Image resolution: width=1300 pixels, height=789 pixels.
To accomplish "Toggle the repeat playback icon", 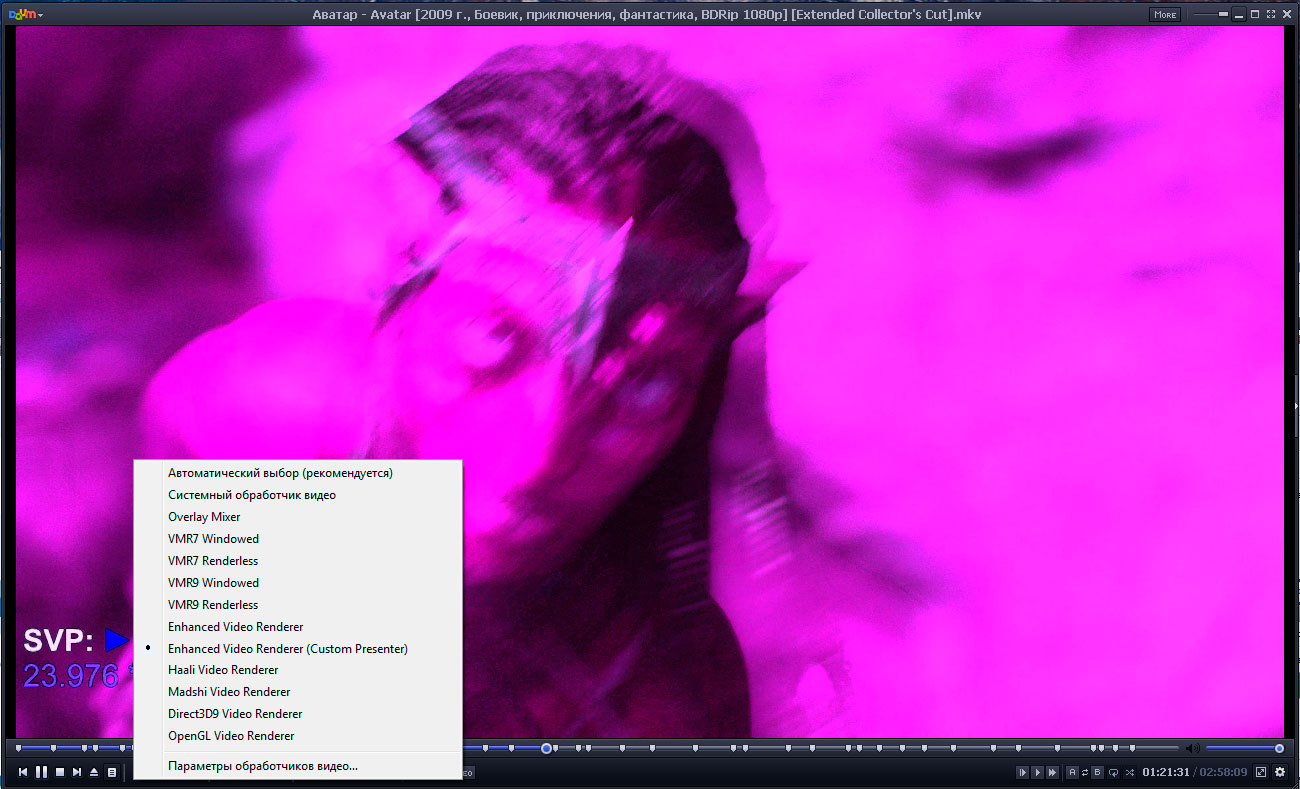I will tap(1113, 772).
